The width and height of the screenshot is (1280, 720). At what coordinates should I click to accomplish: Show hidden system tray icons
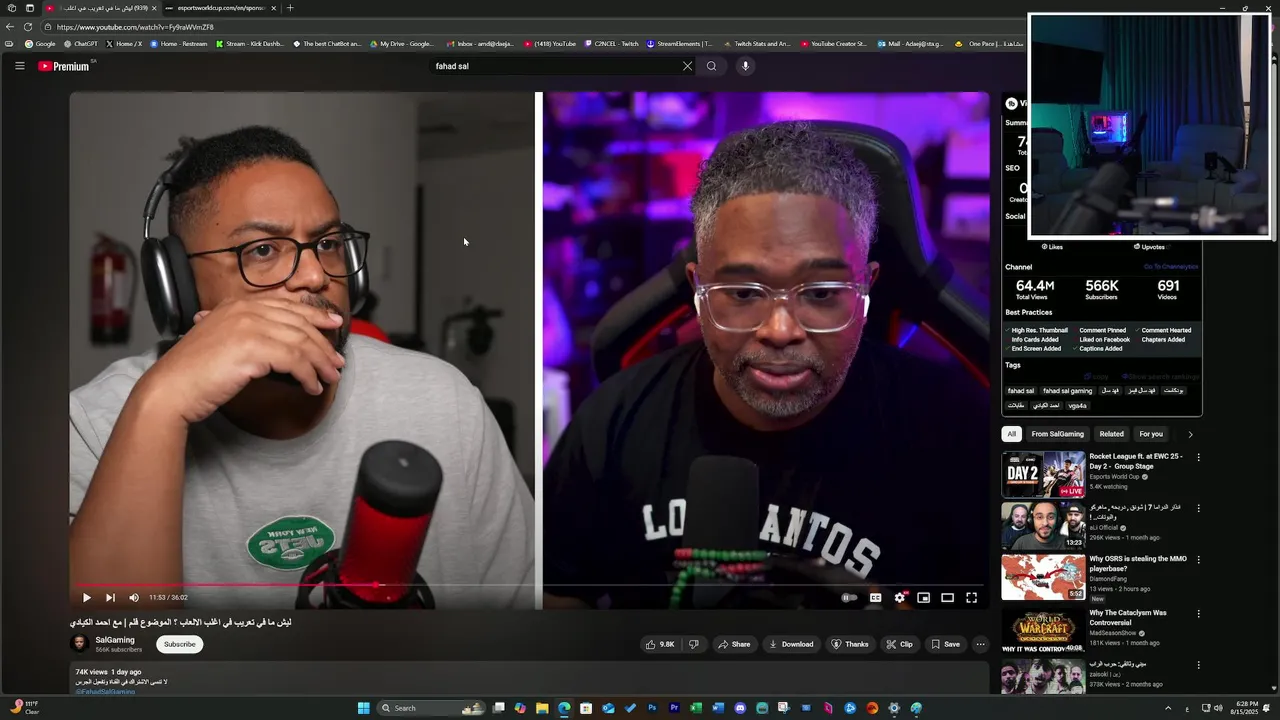tap(1168, 708)
